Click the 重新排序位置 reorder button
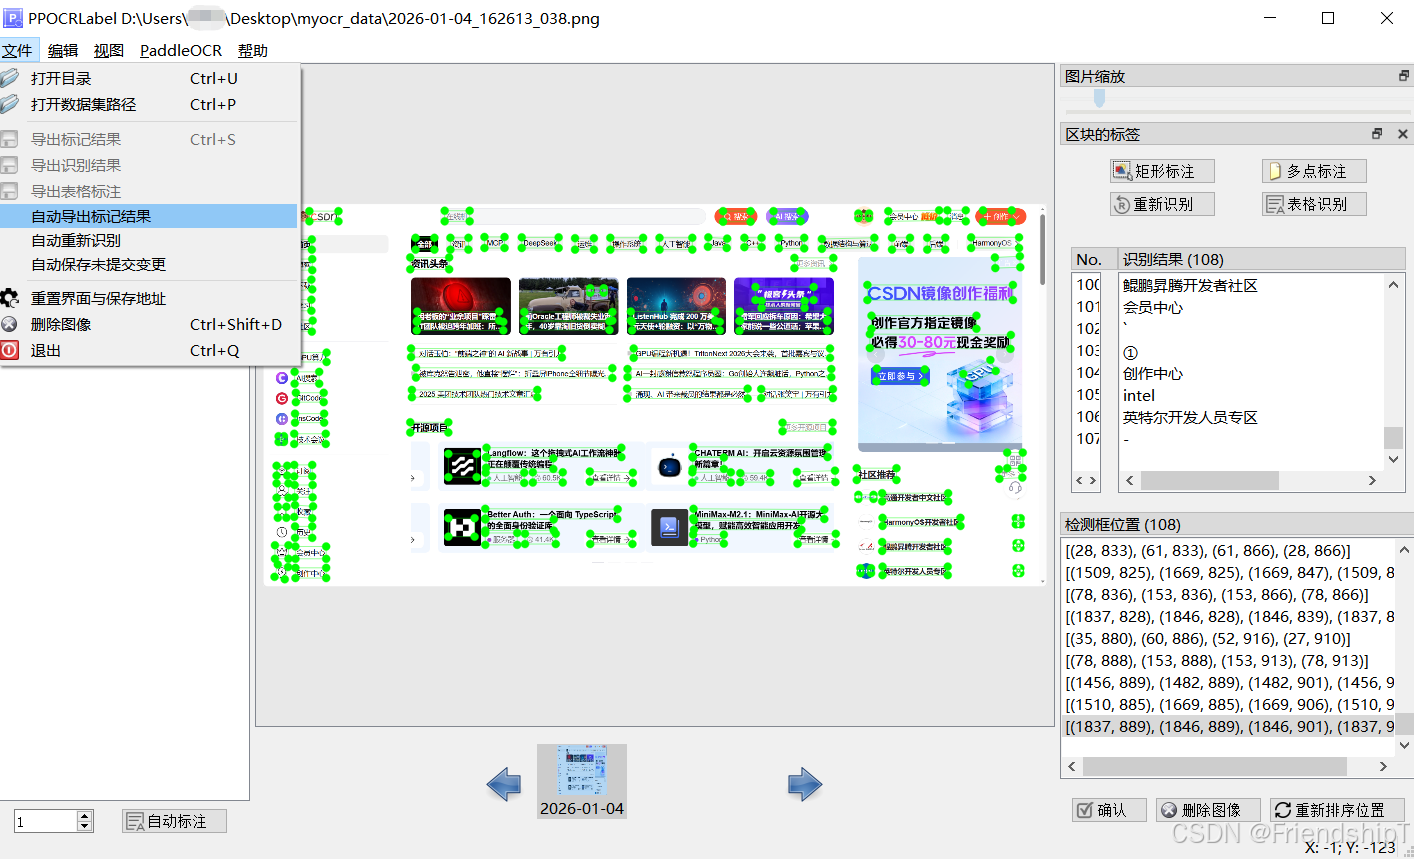 [x=1337, y=810]
